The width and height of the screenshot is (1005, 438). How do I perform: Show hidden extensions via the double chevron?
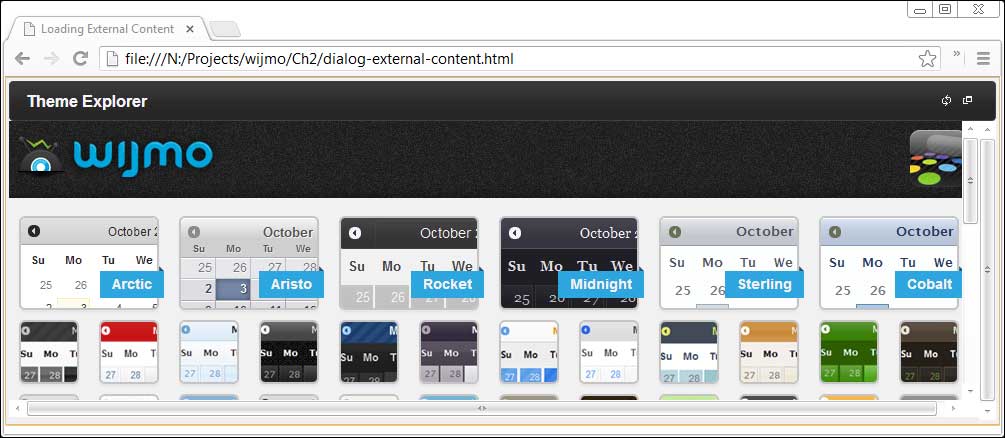click(956, 54)
